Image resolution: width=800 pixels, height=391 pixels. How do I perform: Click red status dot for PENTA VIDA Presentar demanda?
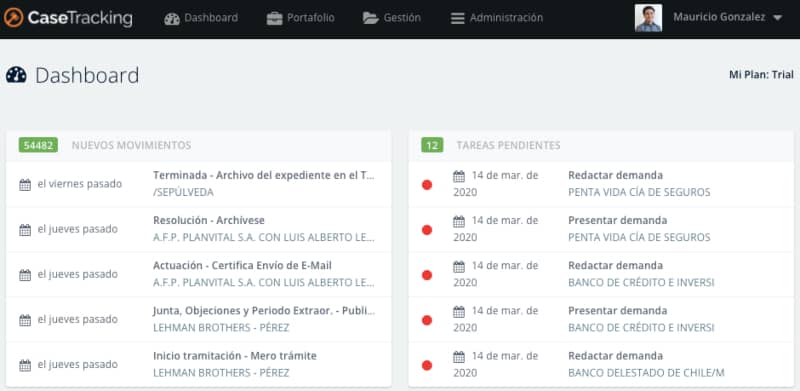(427, 230)
